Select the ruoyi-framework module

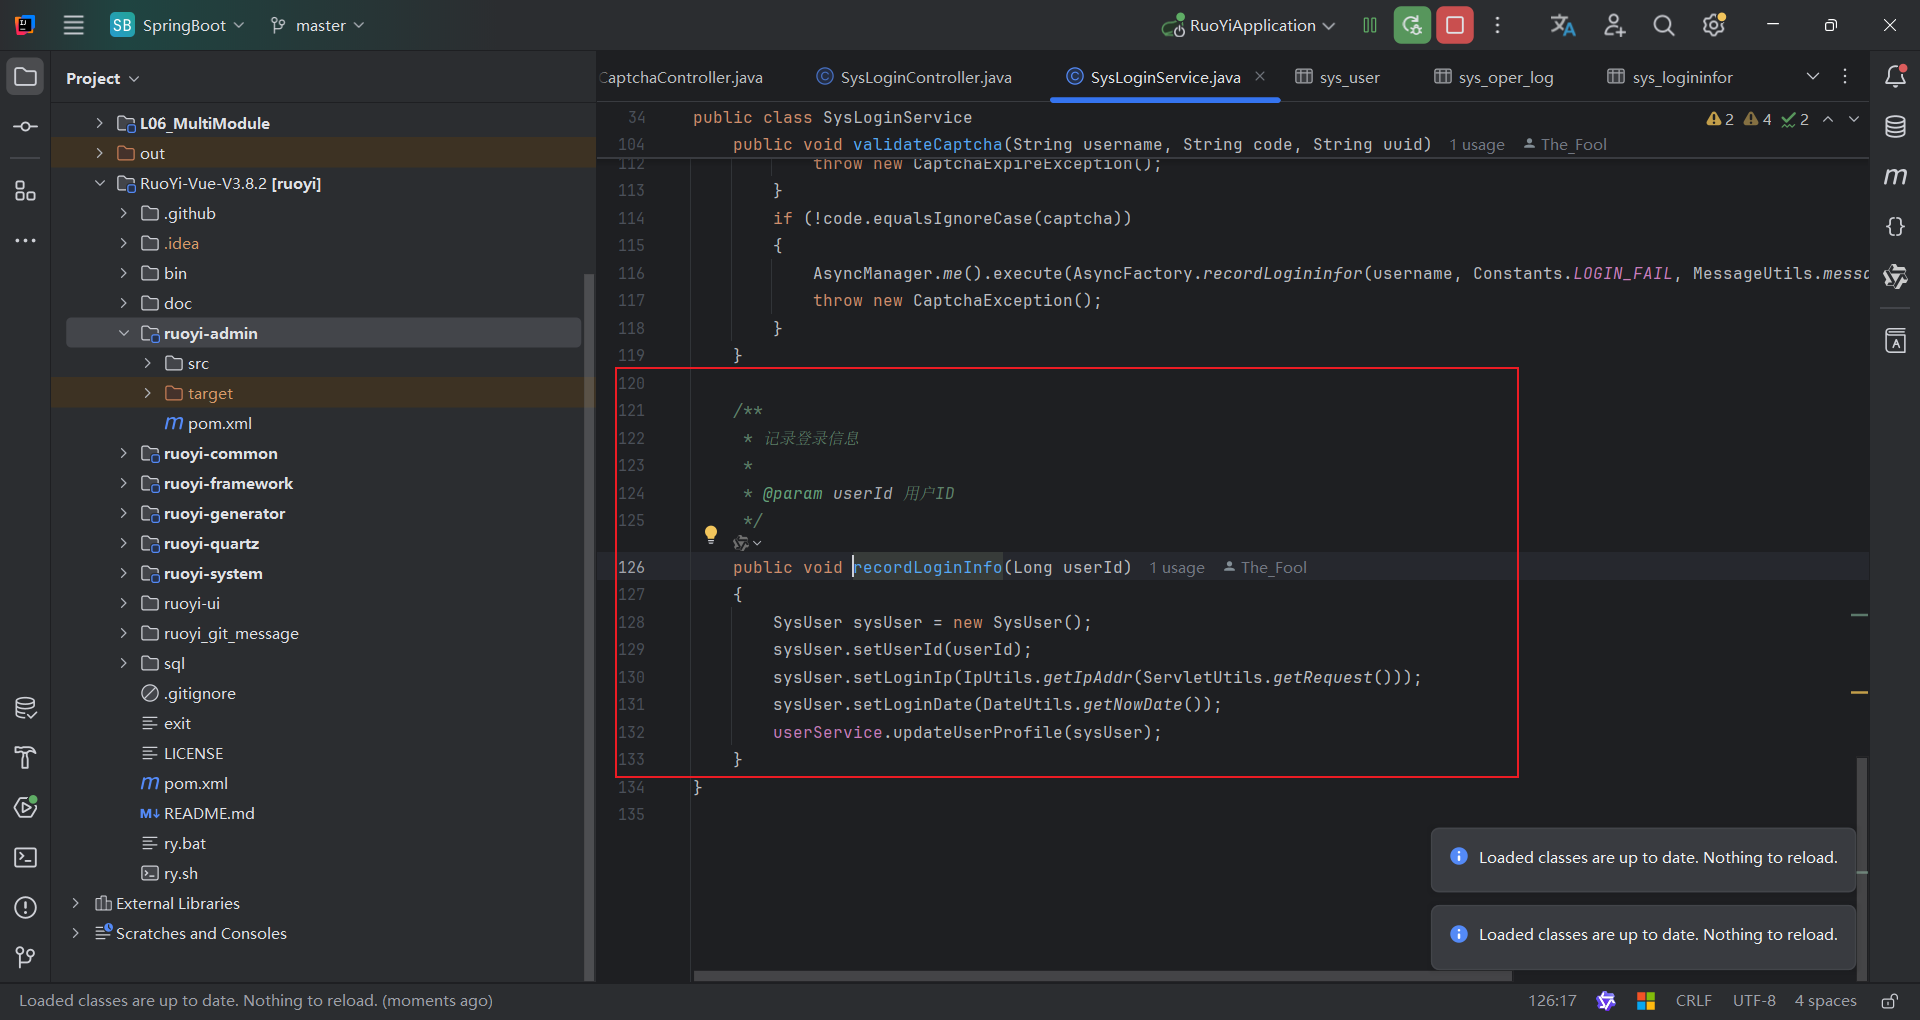[x=228, y=483]
